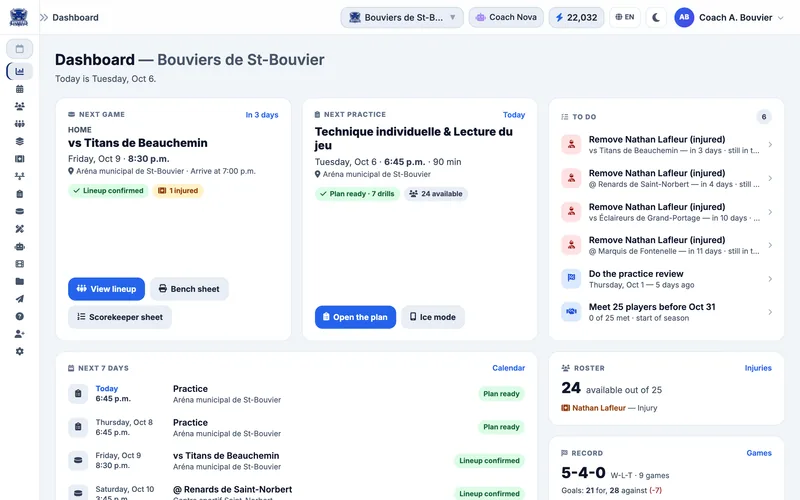Screen dimensions: 800x500
Task: Open Coach Nova assistant
Action: coord(506,17)
